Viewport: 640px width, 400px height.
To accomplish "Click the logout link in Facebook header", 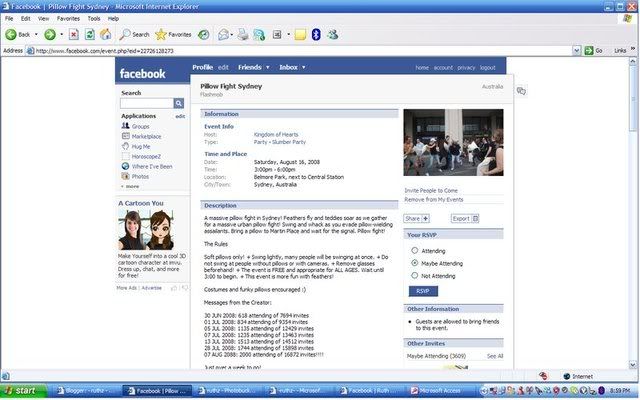I will click(x=487, y=68).
